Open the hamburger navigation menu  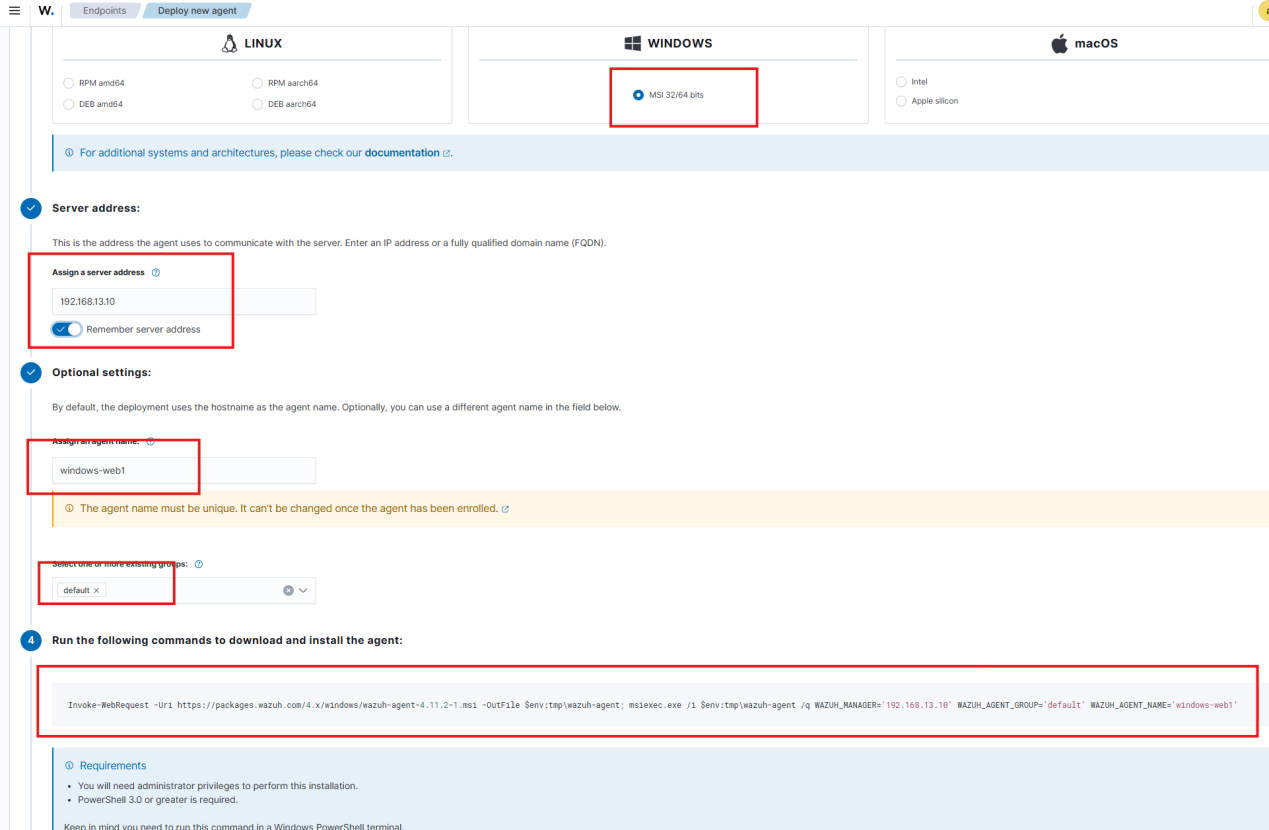point(14,10)
